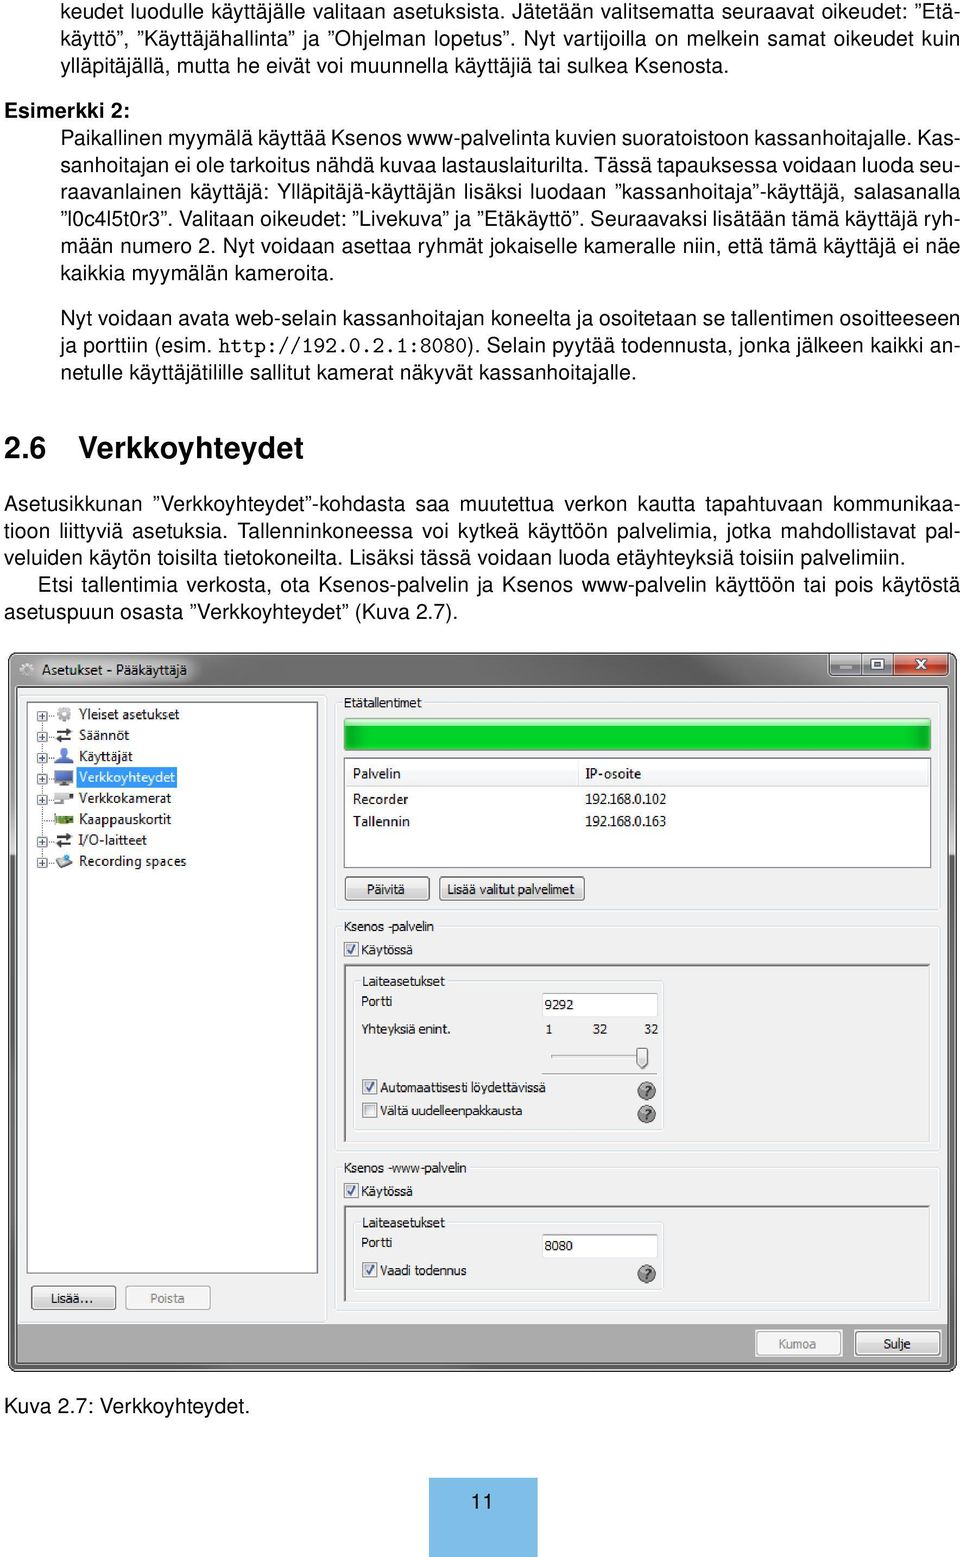Click the Poista button

[x=167, y=1298]
